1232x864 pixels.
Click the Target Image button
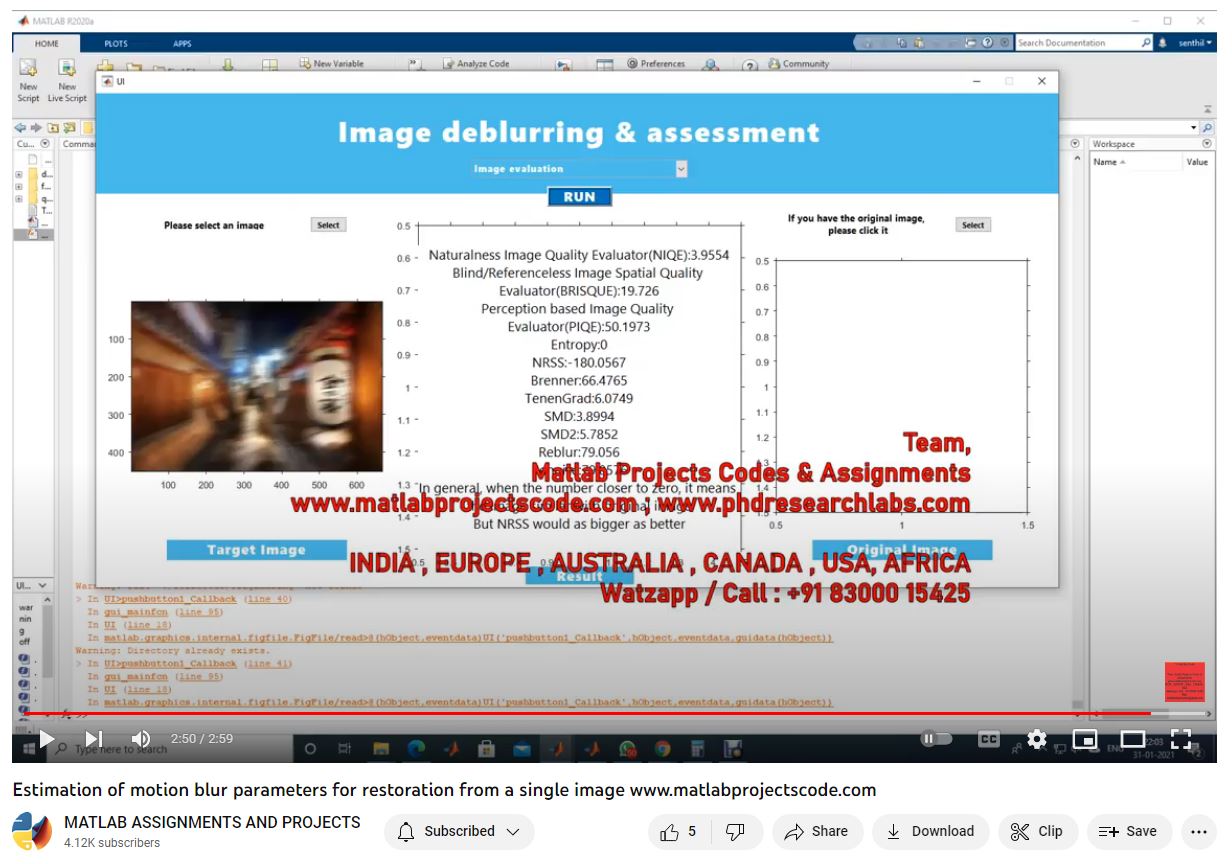256,549
